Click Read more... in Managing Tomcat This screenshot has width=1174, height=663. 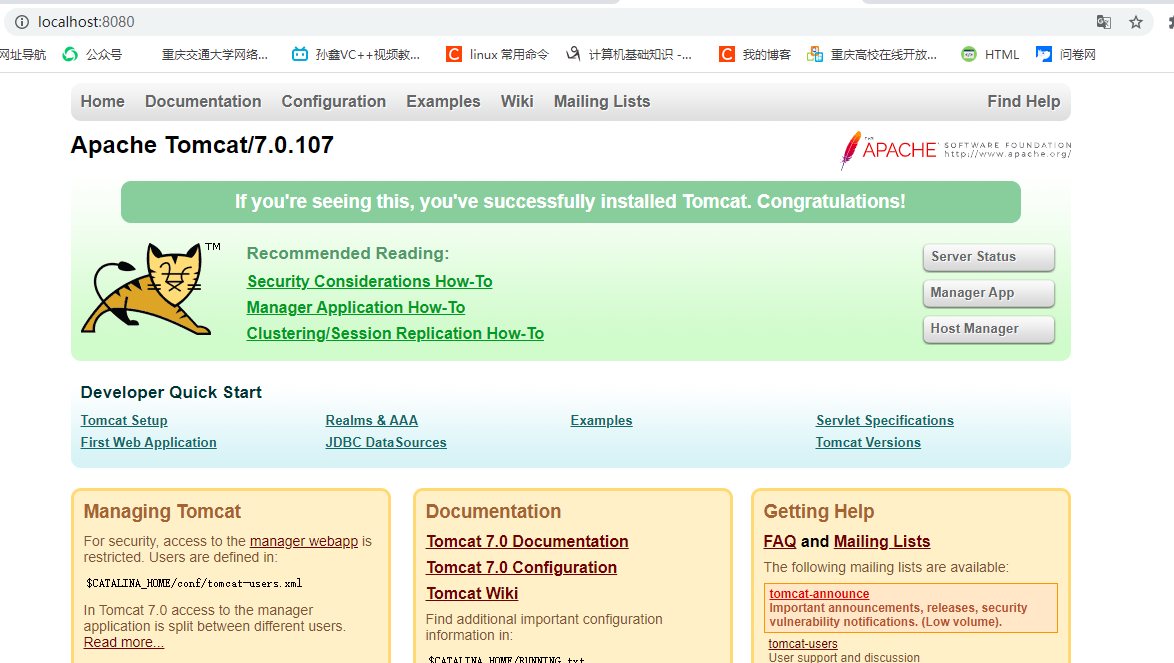124,642
